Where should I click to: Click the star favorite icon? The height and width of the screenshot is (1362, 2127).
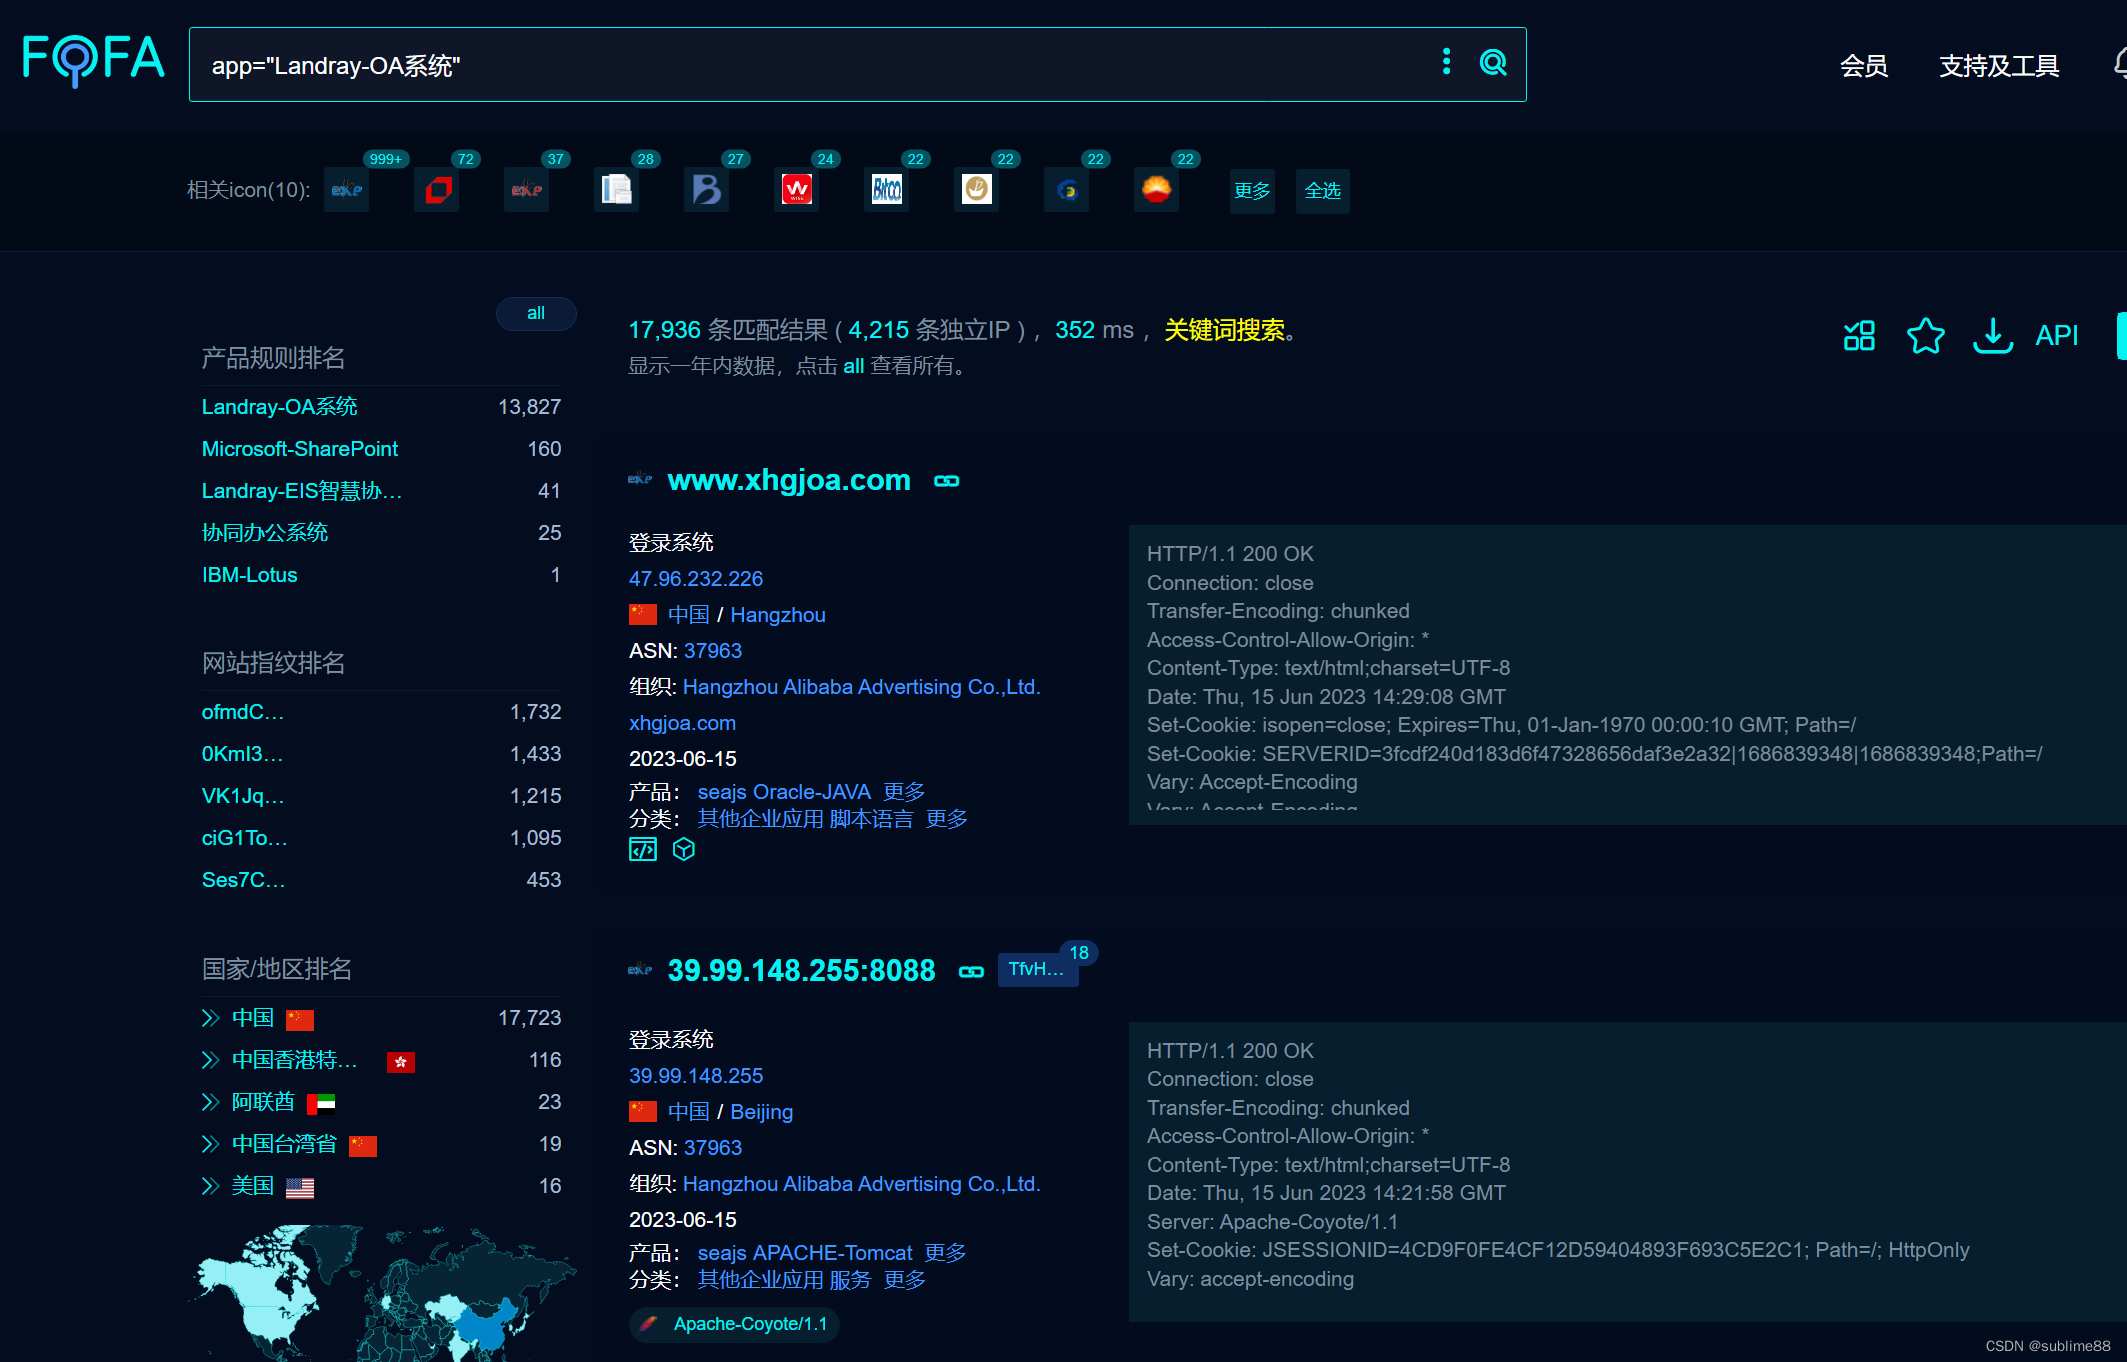point(1925,335)
